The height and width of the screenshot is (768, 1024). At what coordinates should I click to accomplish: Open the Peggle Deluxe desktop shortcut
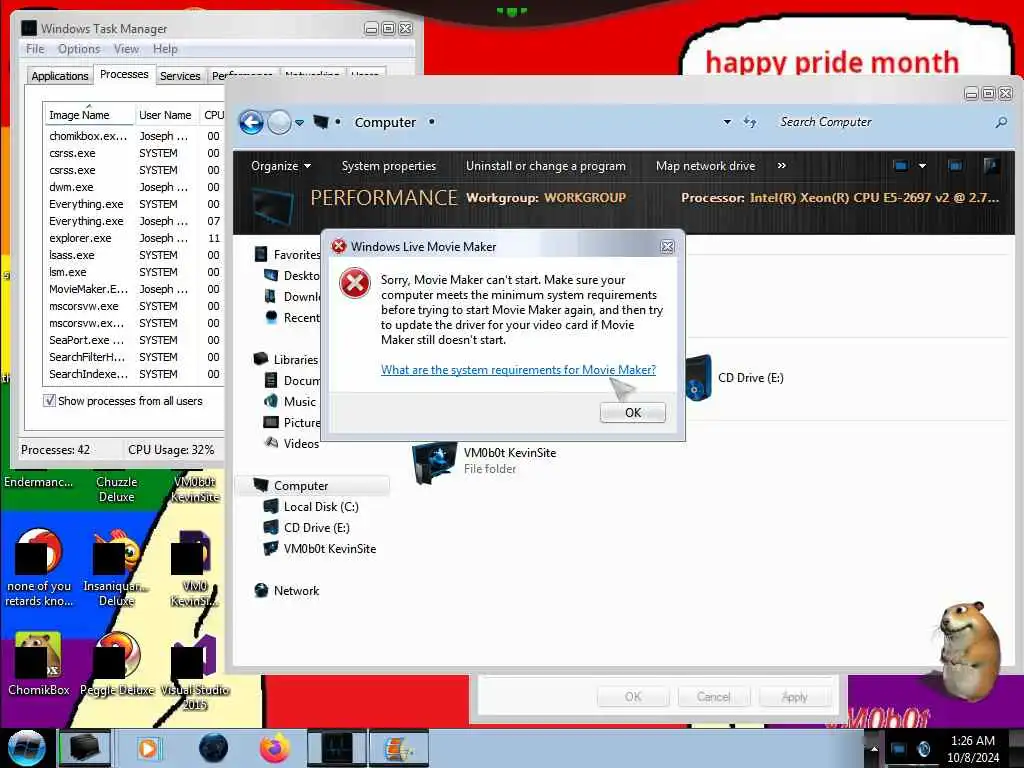pyautogui.click(x=117, y=664)
